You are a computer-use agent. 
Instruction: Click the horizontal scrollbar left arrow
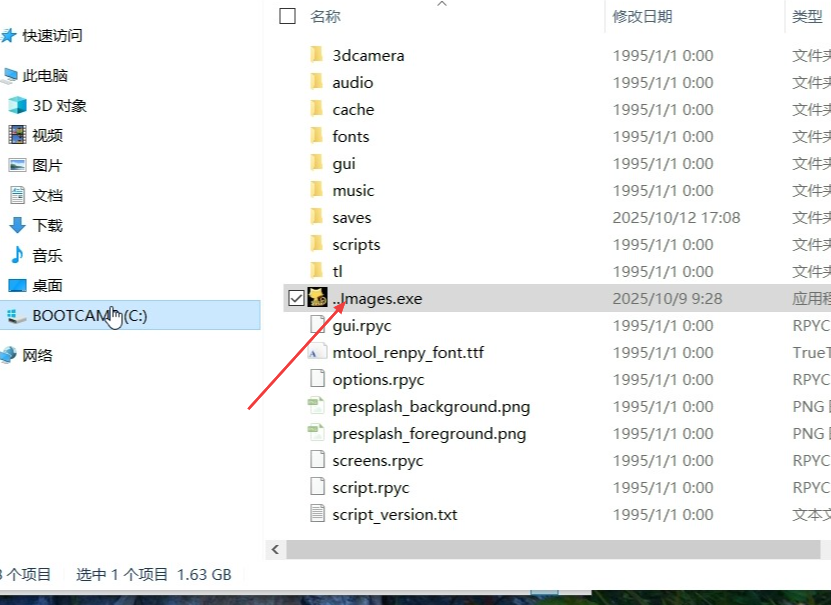[x=277, y=549]
